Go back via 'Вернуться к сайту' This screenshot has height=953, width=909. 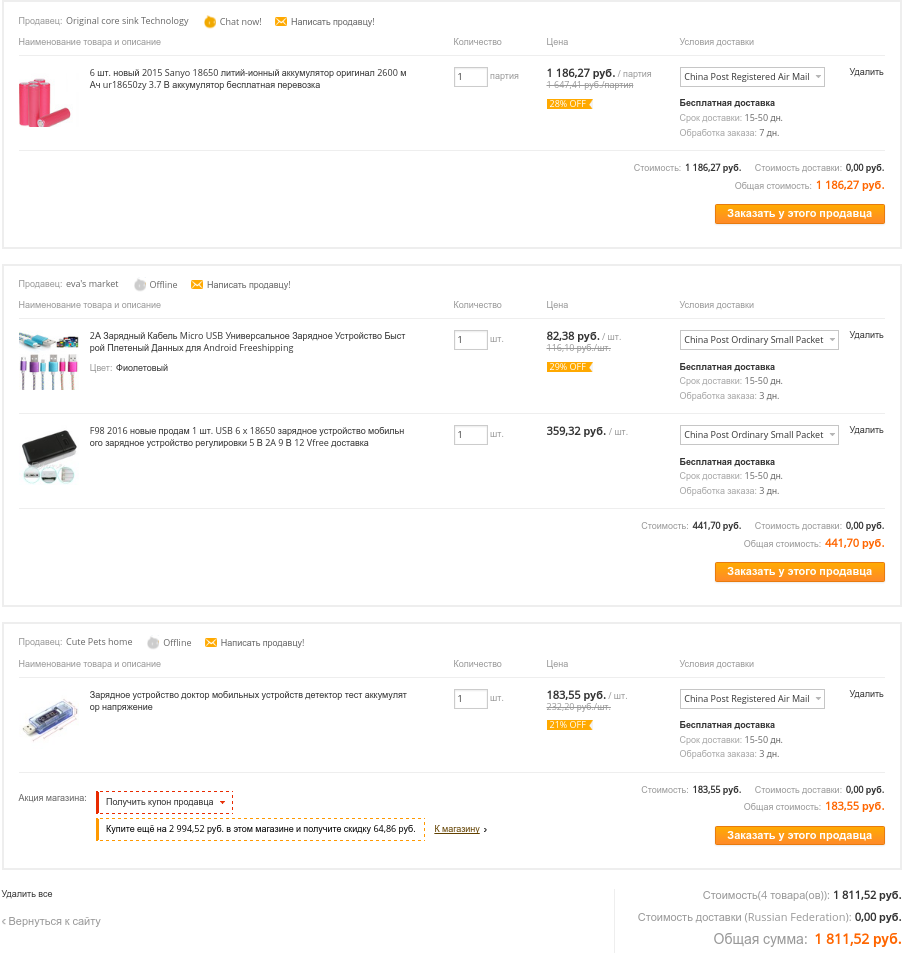[52, 921]
